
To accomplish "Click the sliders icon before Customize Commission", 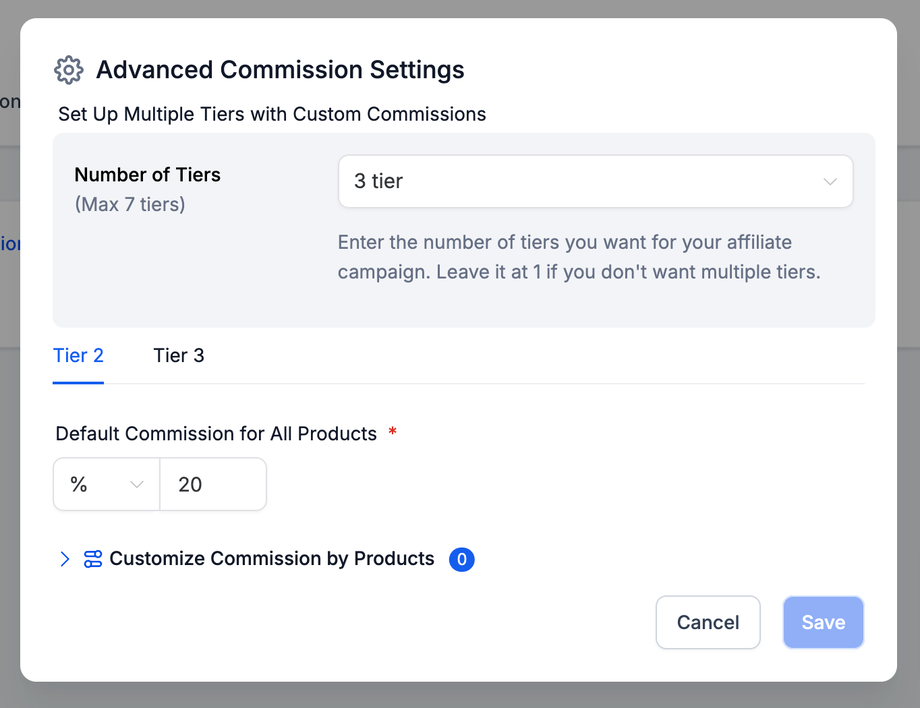I will [x=93, y=559].
